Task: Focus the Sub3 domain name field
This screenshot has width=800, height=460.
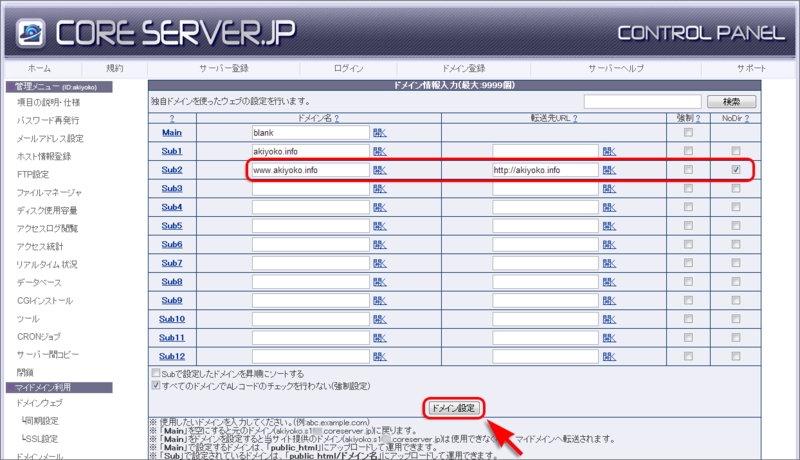Action: pyautogui.click(x=310, y=189)
